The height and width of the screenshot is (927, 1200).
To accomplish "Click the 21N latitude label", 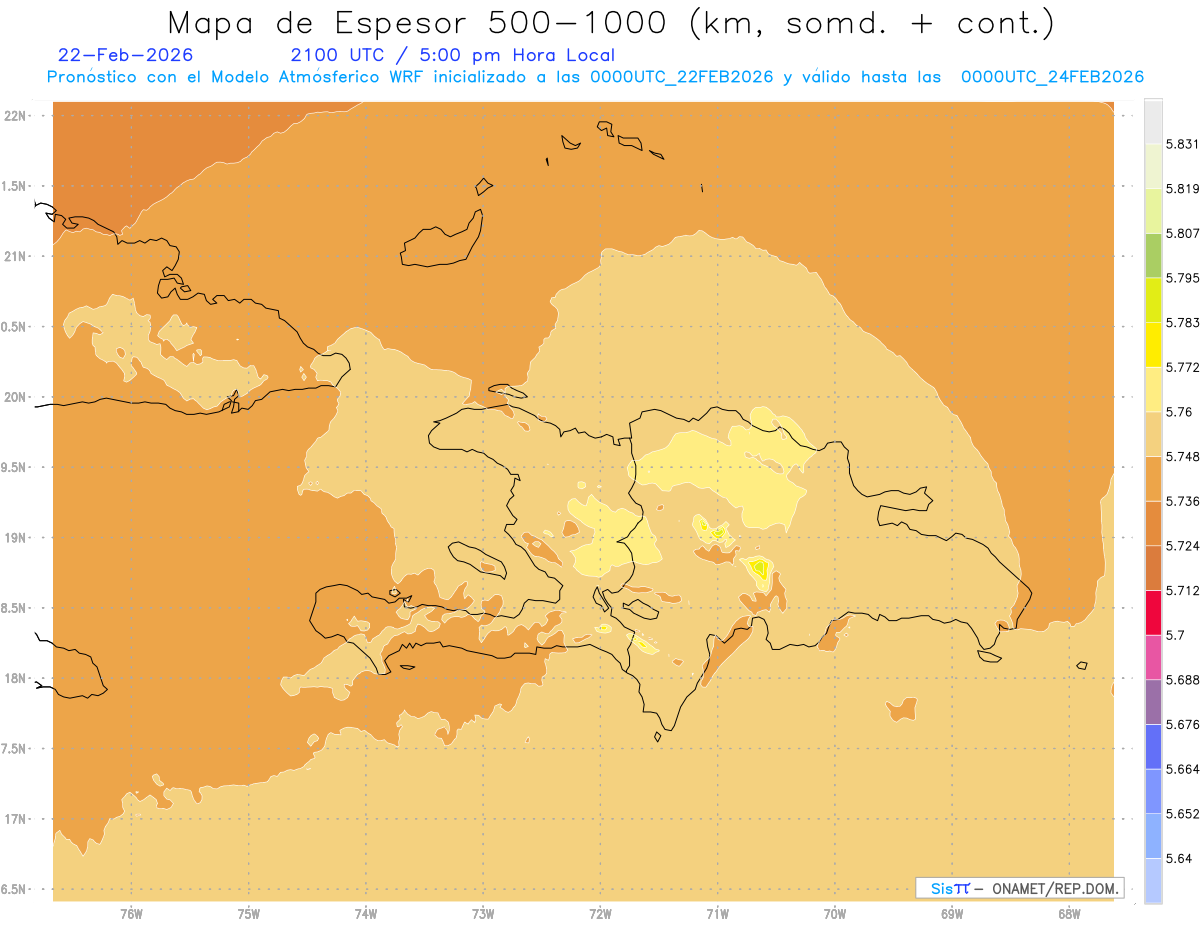I will coord(17,256).
